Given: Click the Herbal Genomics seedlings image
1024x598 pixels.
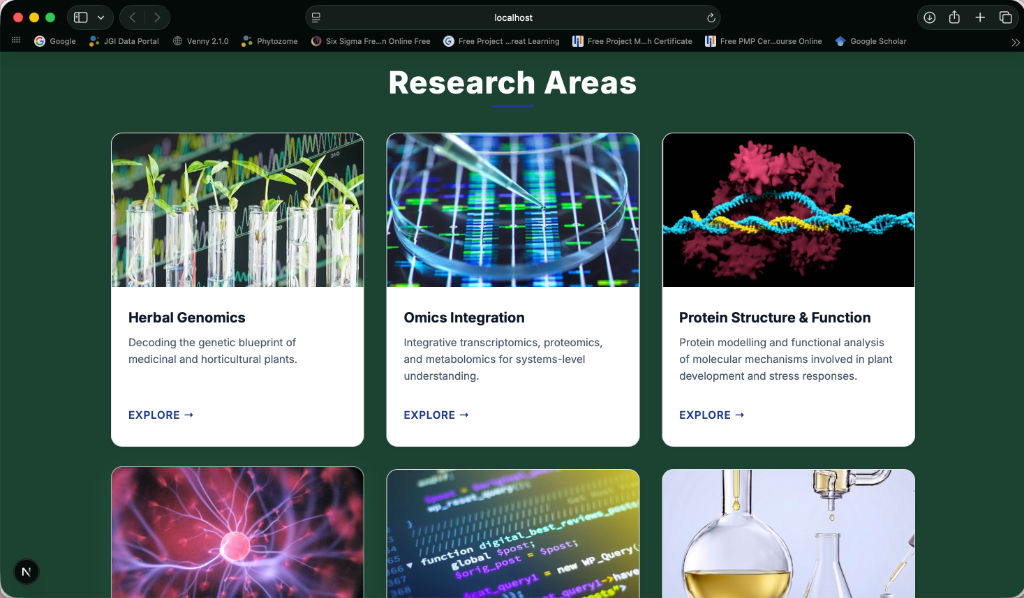Looking at the screenshot, I should [238, 210].
